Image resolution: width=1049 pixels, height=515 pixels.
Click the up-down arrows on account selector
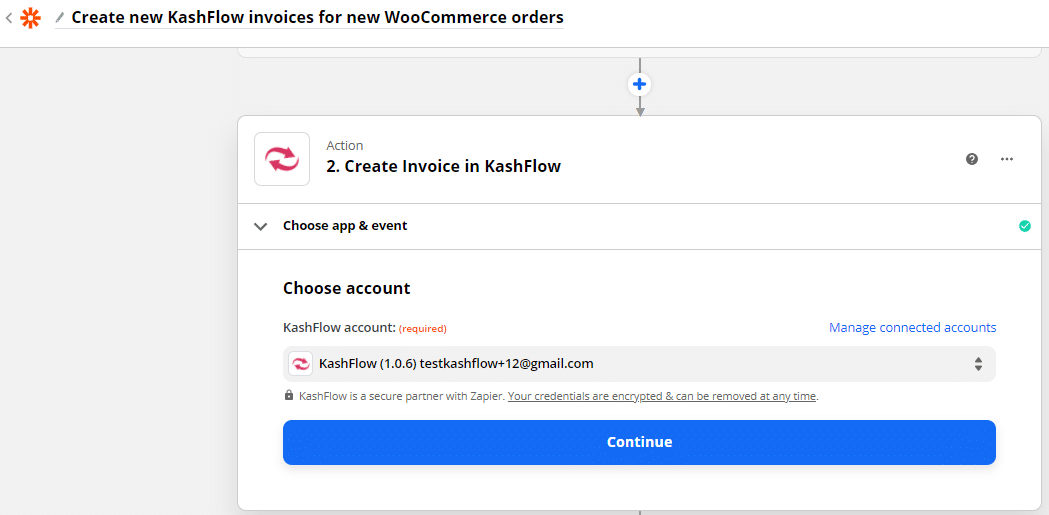tap(978, 364)
